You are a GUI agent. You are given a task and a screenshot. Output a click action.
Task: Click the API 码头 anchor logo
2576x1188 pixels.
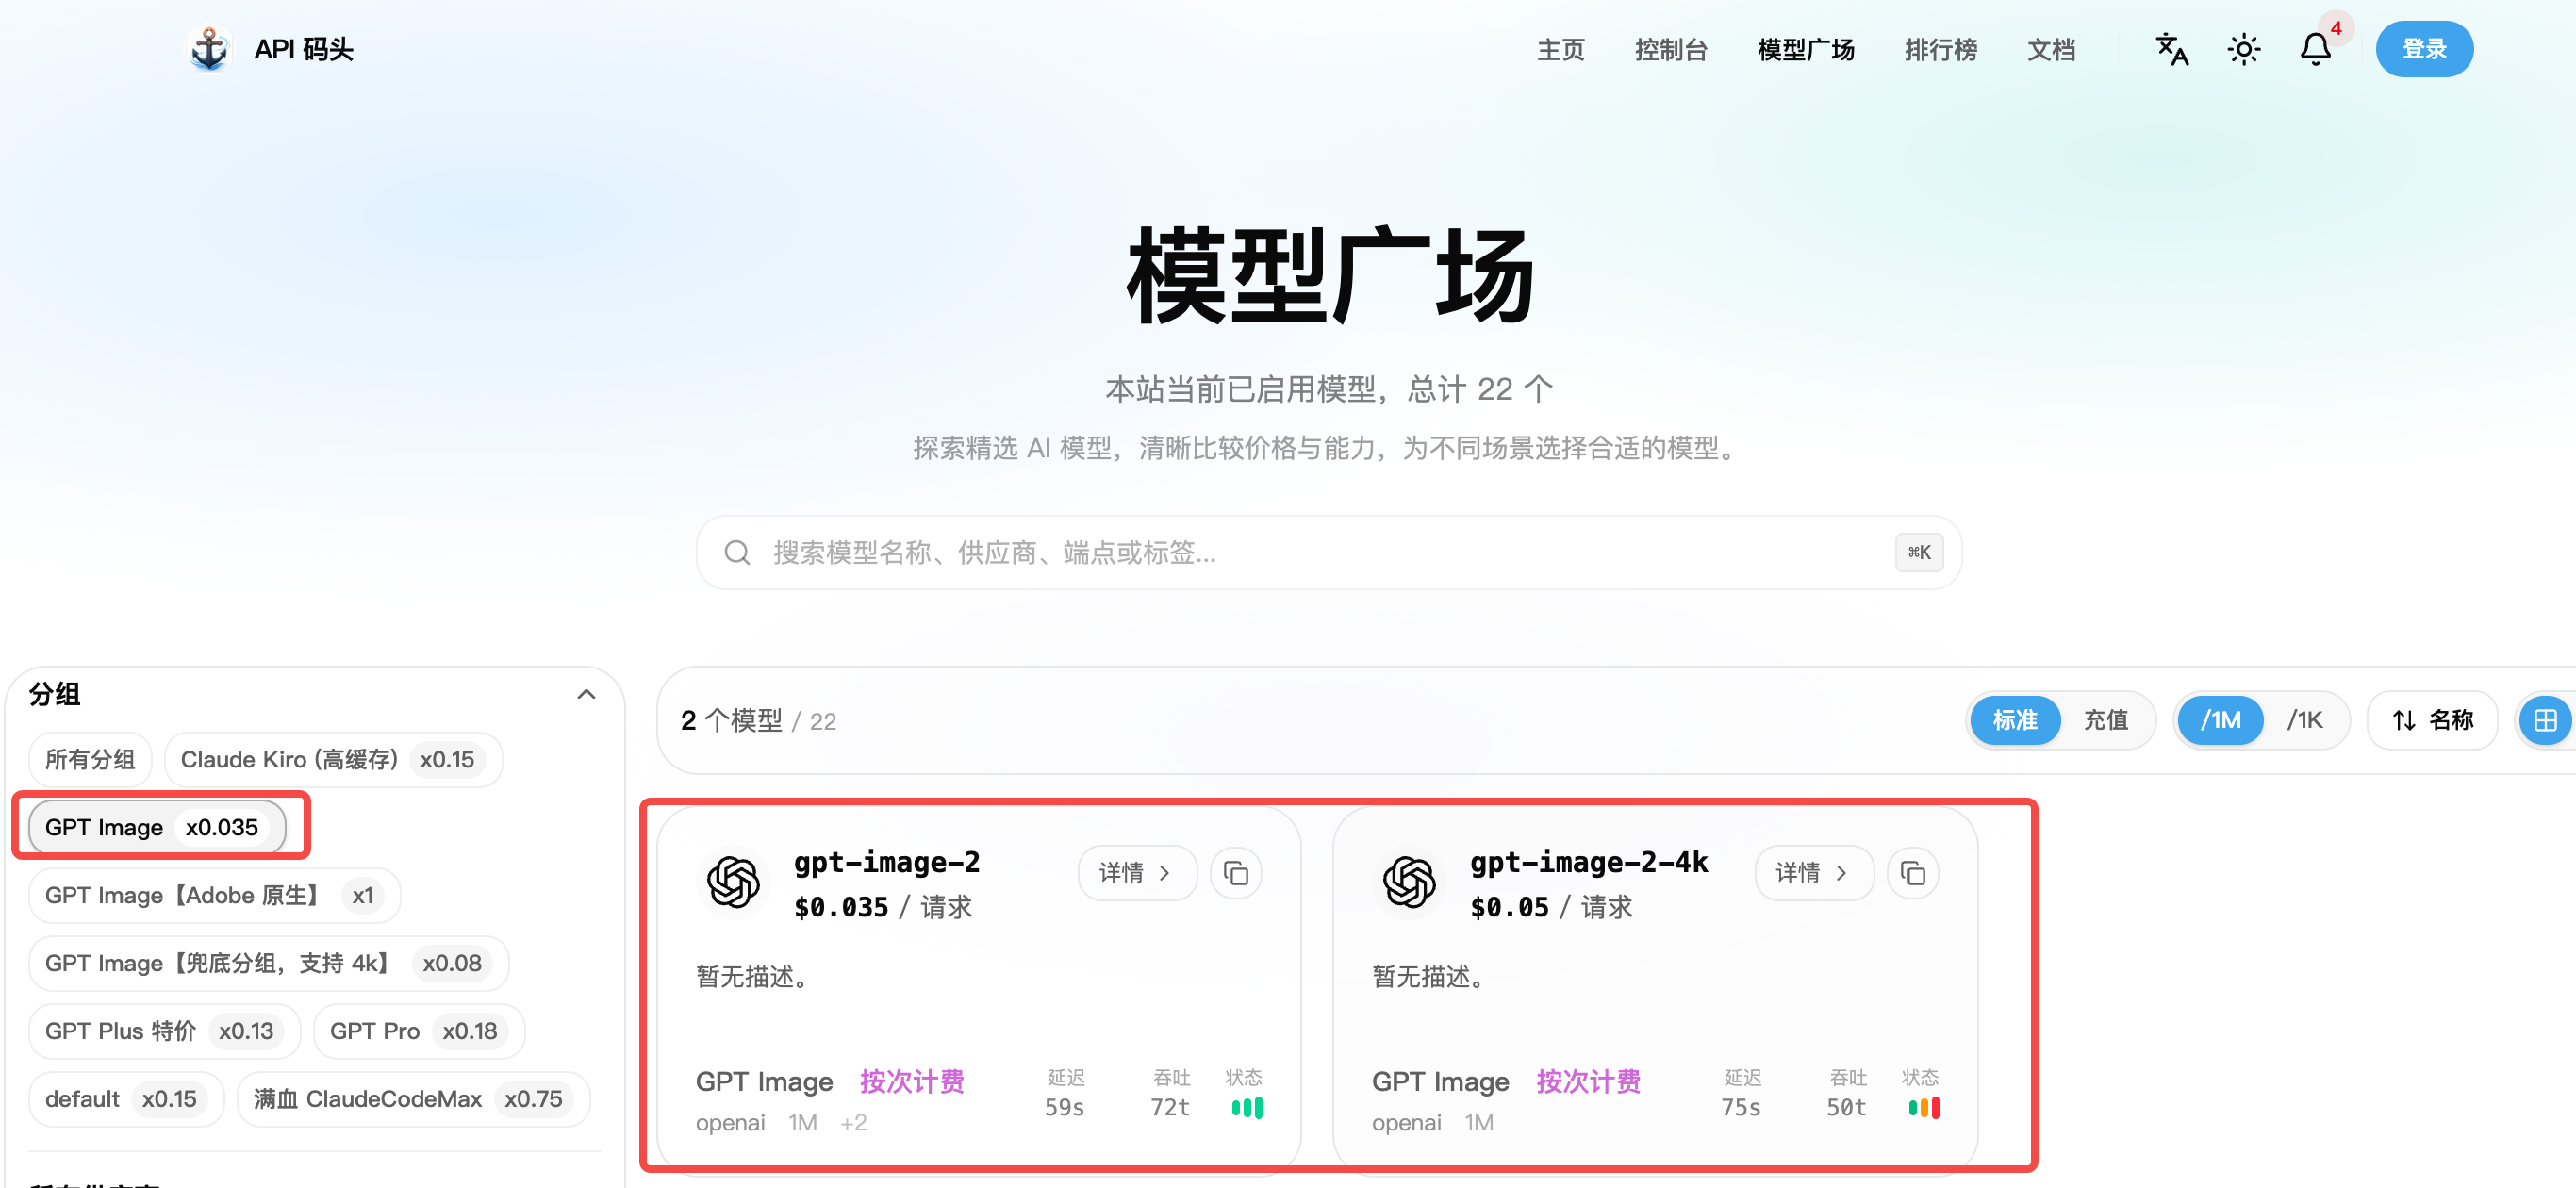click(209, 49)
